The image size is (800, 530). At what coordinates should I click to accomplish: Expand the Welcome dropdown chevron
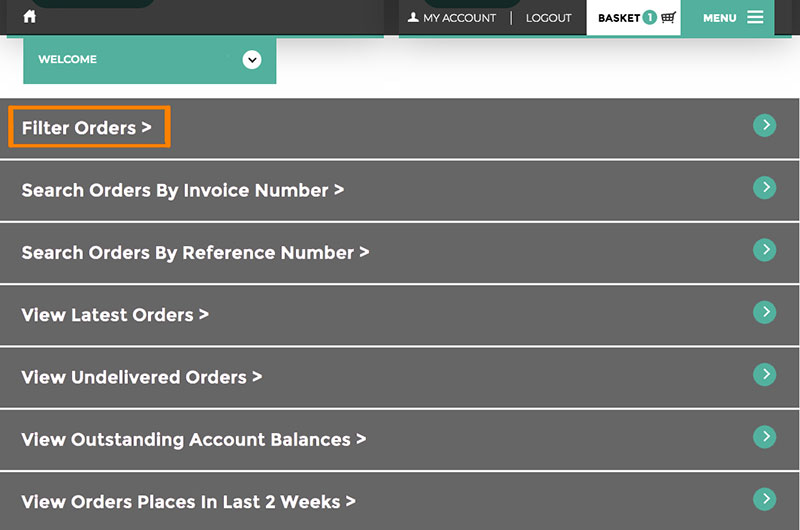coord(252,60)
